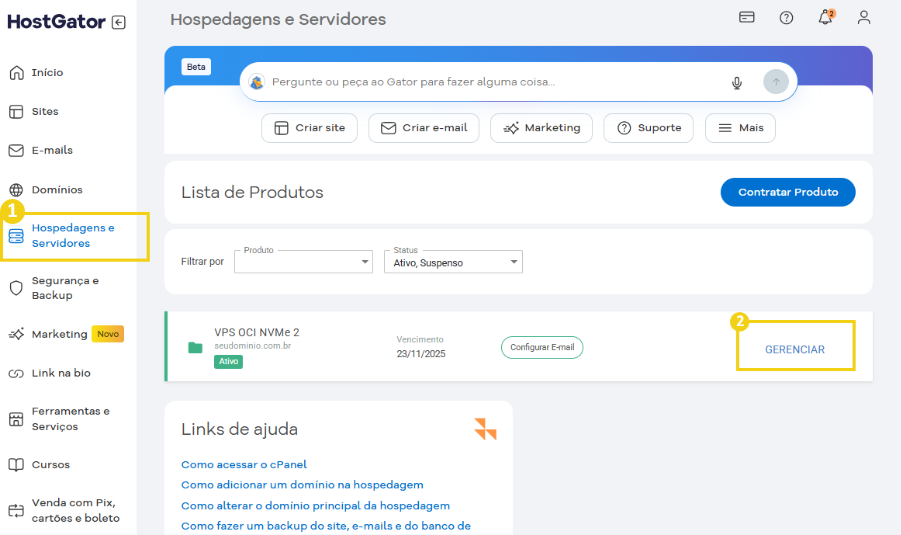The height and width of the screenshot is (535, 901).
Task: Click the orange logo icon in Links de ajuda
Action: [x=485, y=429]
